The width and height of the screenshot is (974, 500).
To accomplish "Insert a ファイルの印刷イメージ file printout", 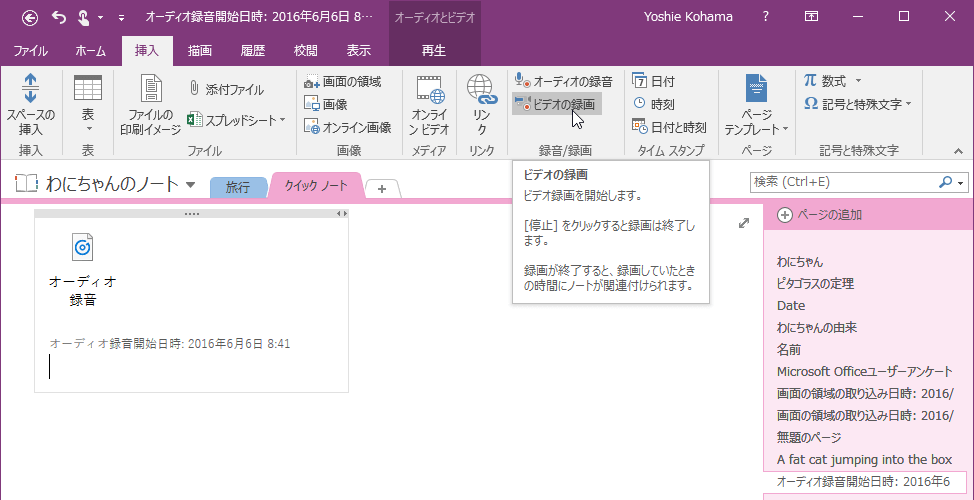I will 150,106.
